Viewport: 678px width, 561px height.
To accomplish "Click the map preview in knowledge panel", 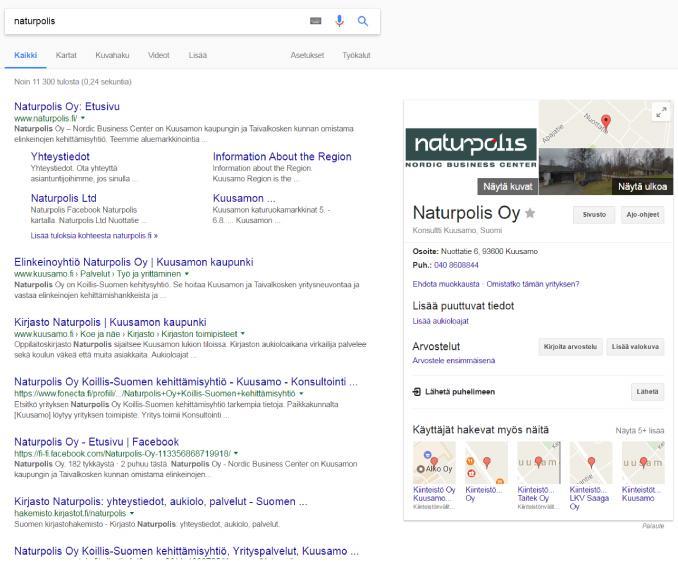I will [x=605, y=124].
